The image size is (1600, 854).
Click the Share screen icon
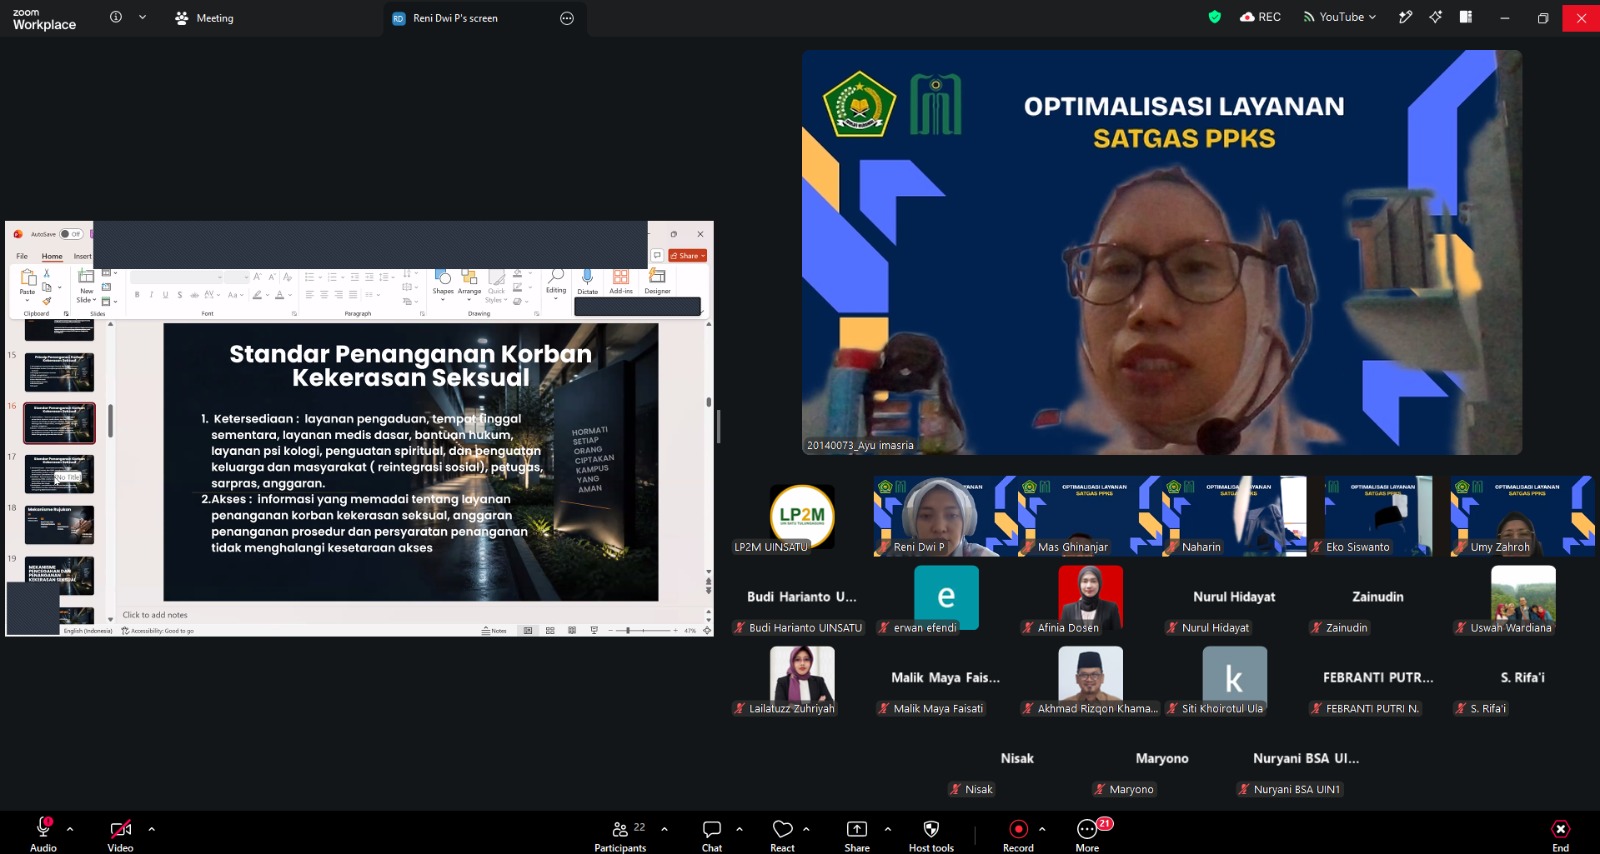point(857,829)
